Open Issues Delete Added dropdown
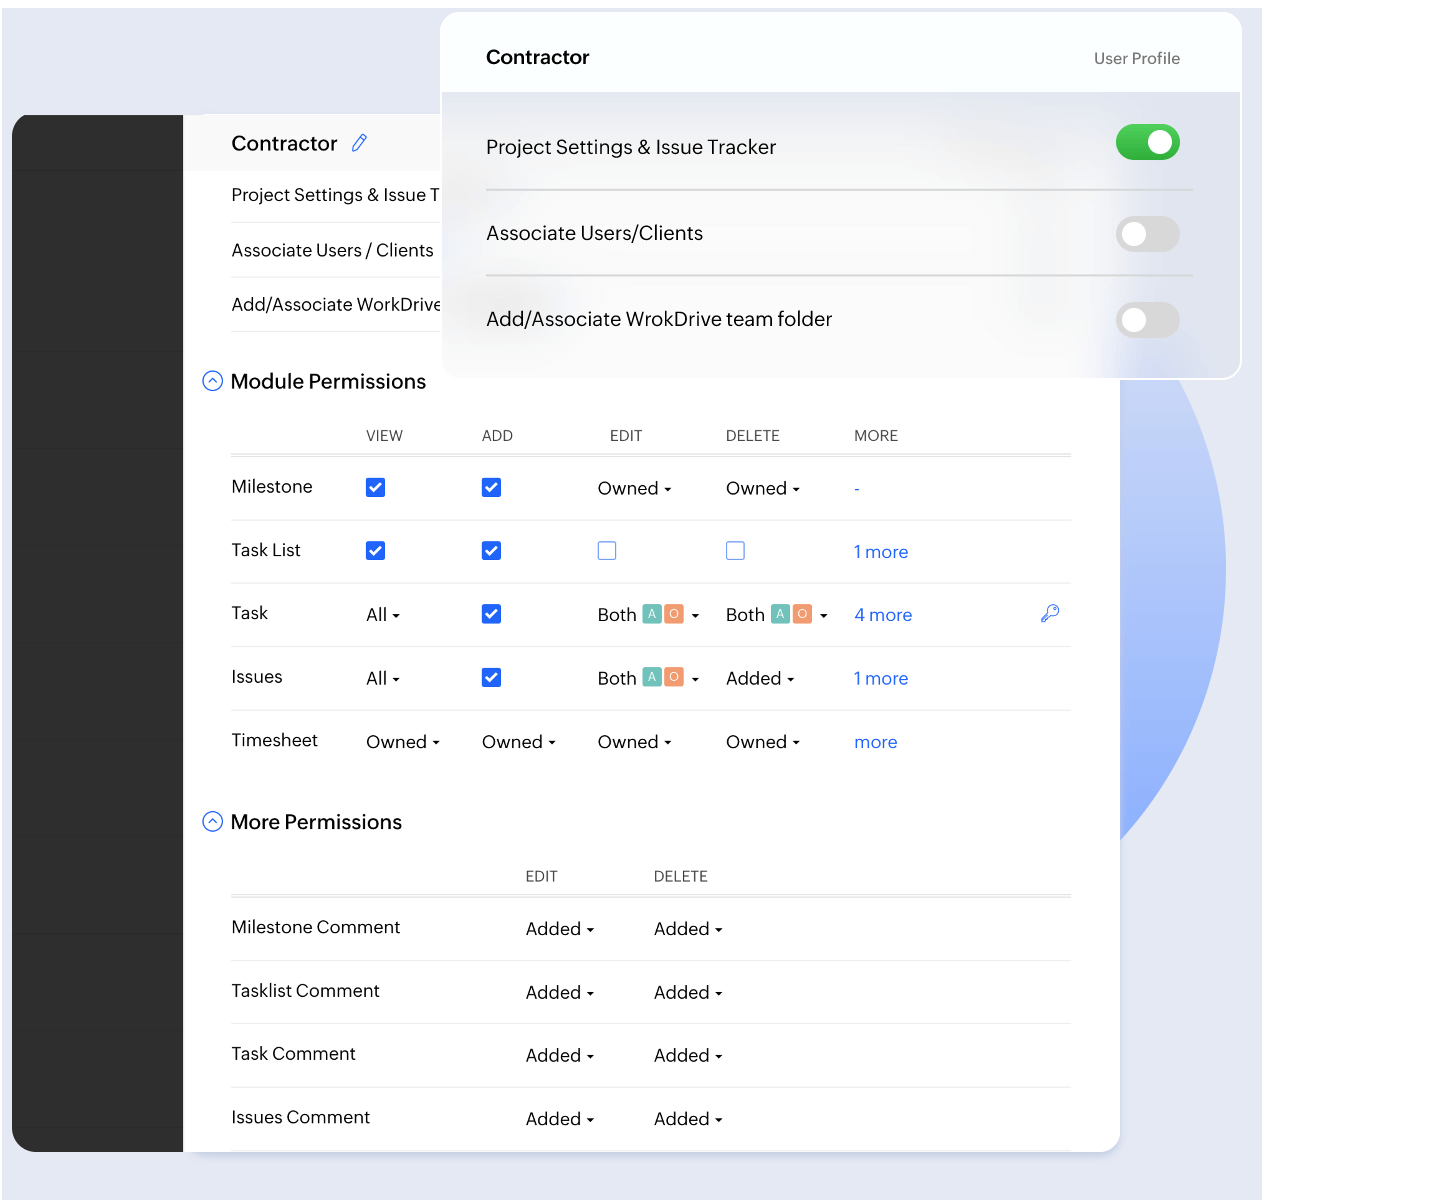The height and width of the screenshot is (1200, 1430). tap(760, 679)
